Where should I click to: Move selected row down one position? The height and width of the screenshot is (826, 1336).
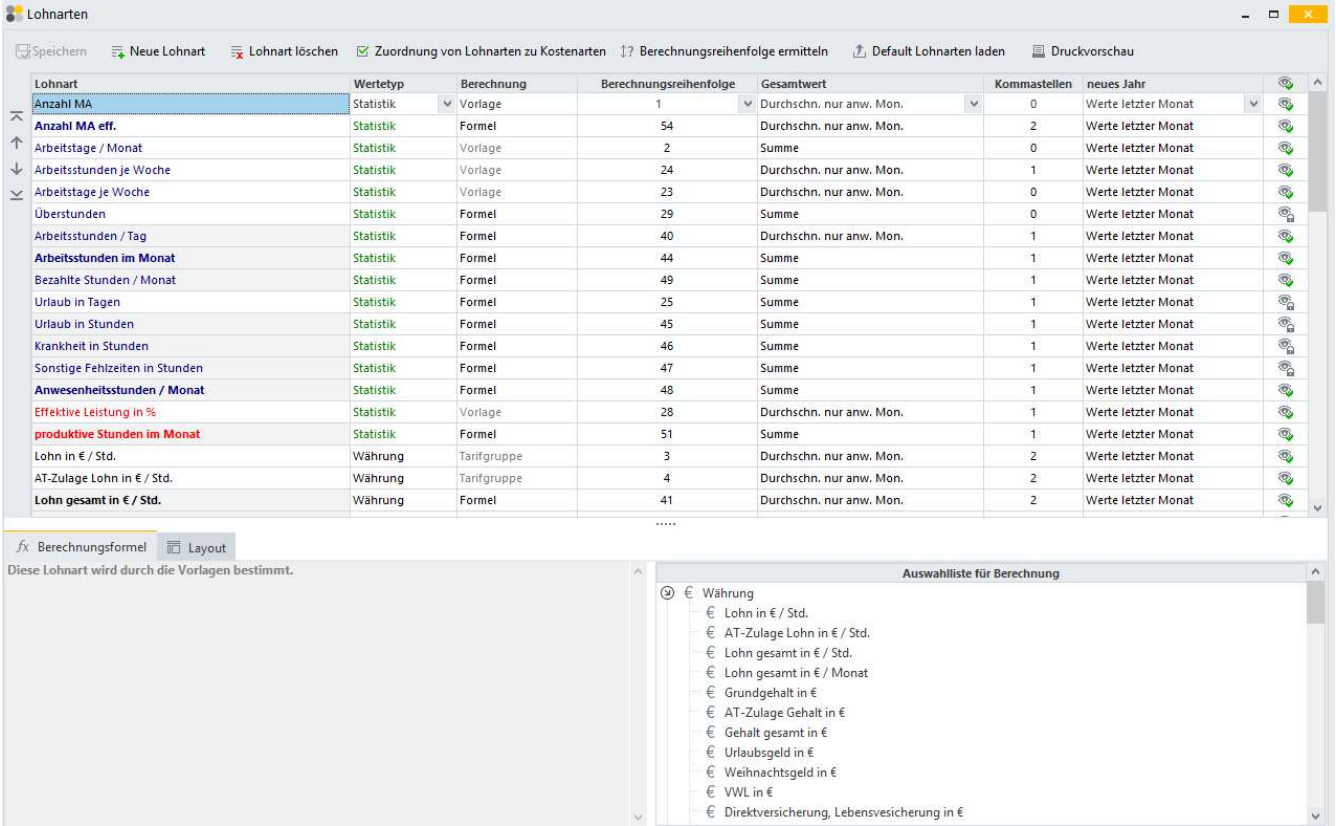pos(16,168)
